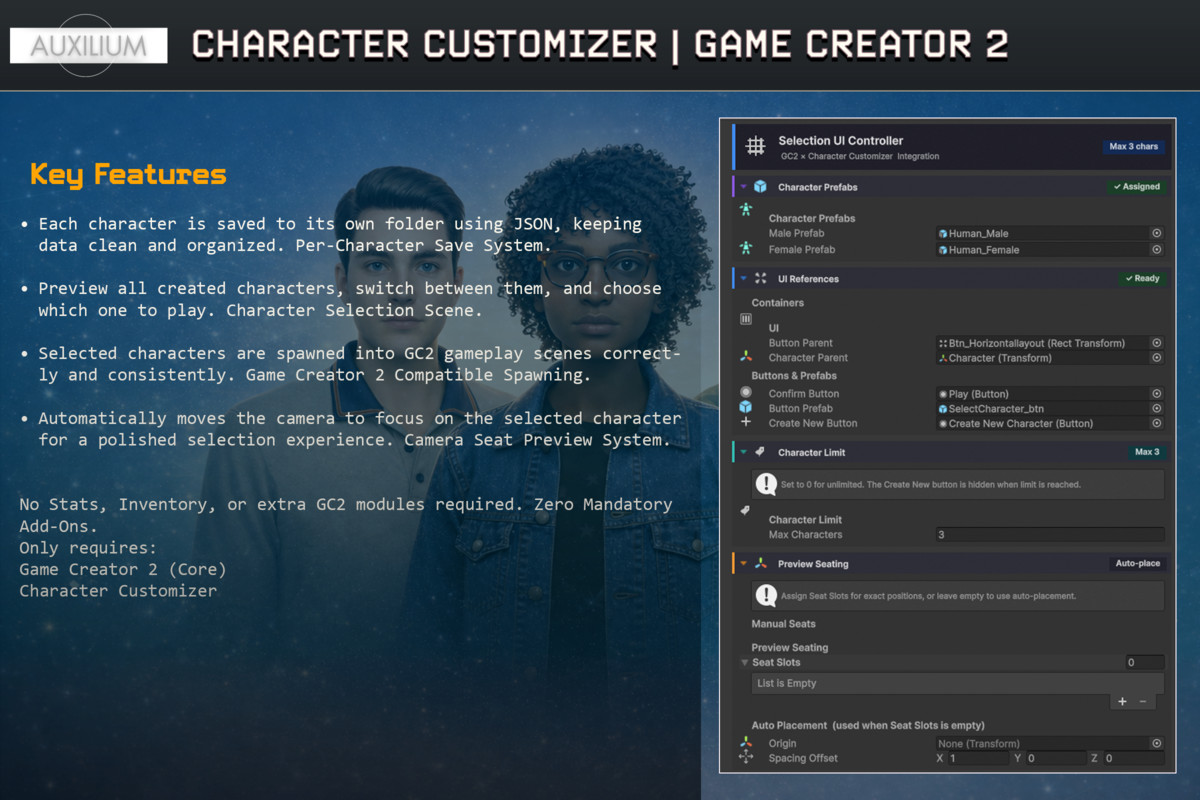Click the plus icon left of Create New Button

(x=745, y=423)
